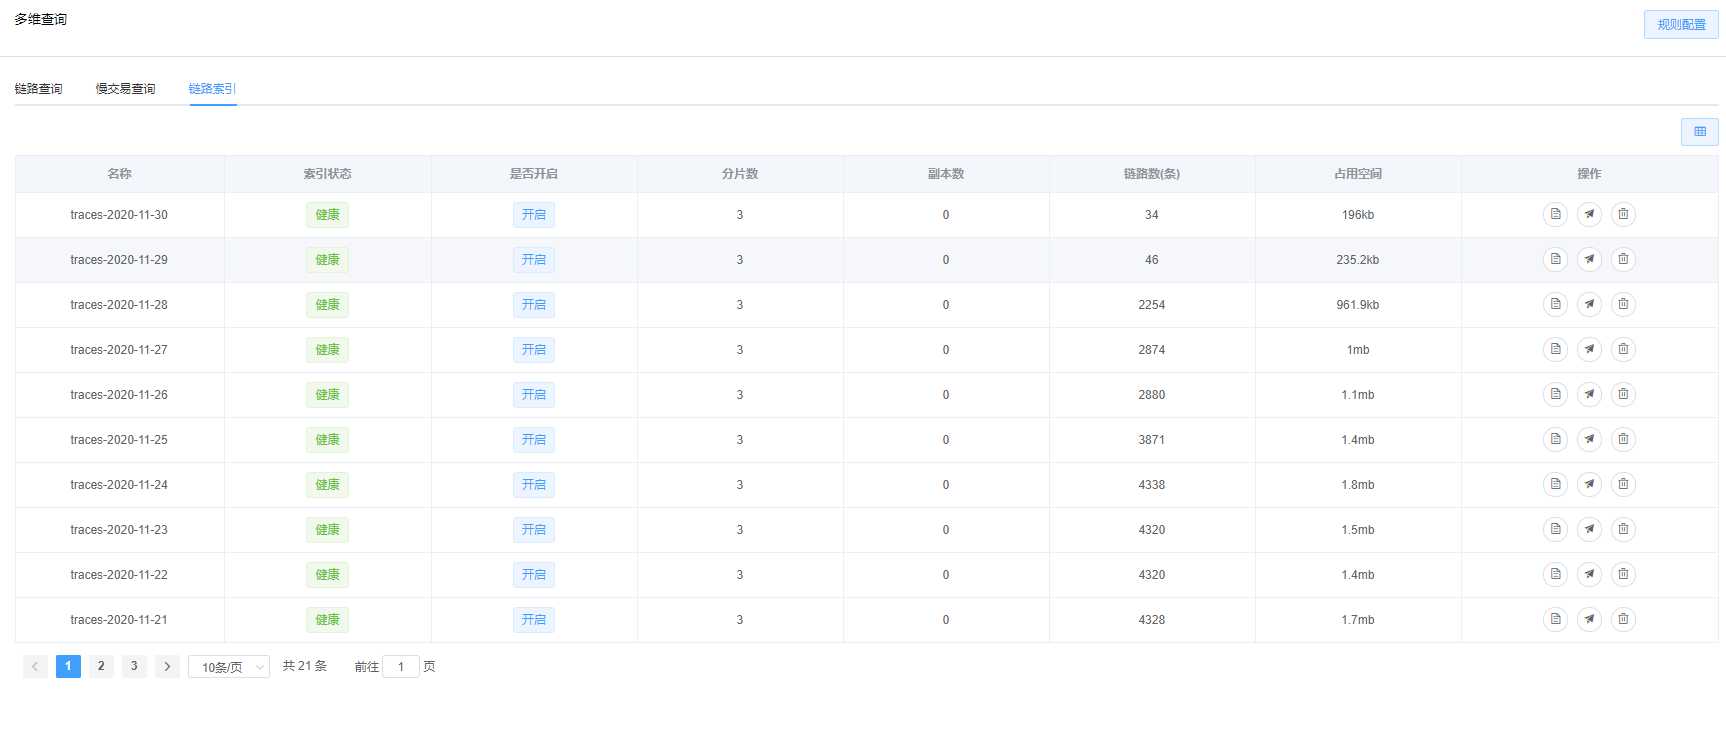Click 健康 status tag for traces-2020-11-29
Viewport: 1726px width, 732px height.
[x=327, y=260]
